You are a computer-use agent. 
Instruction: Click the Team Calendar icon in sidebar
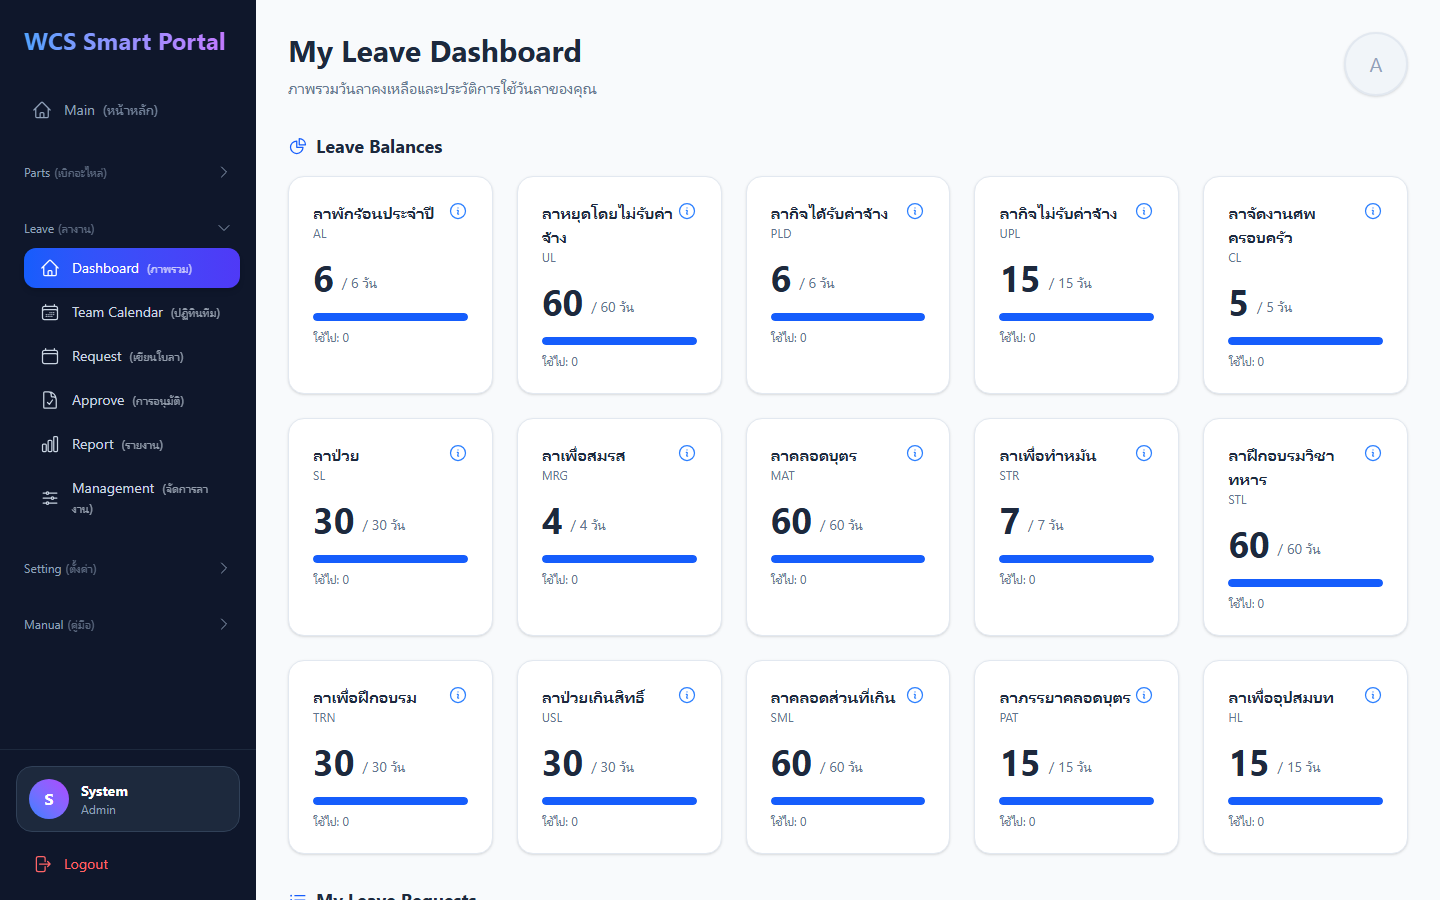pyautogui.click(x=50, y=313)
